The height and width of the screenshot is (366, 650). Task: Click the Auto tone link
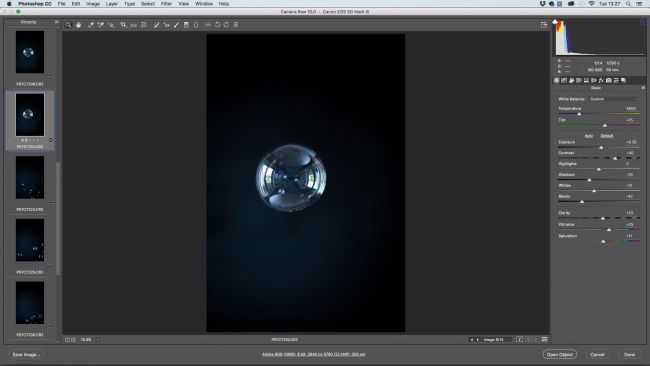[589, 136]
